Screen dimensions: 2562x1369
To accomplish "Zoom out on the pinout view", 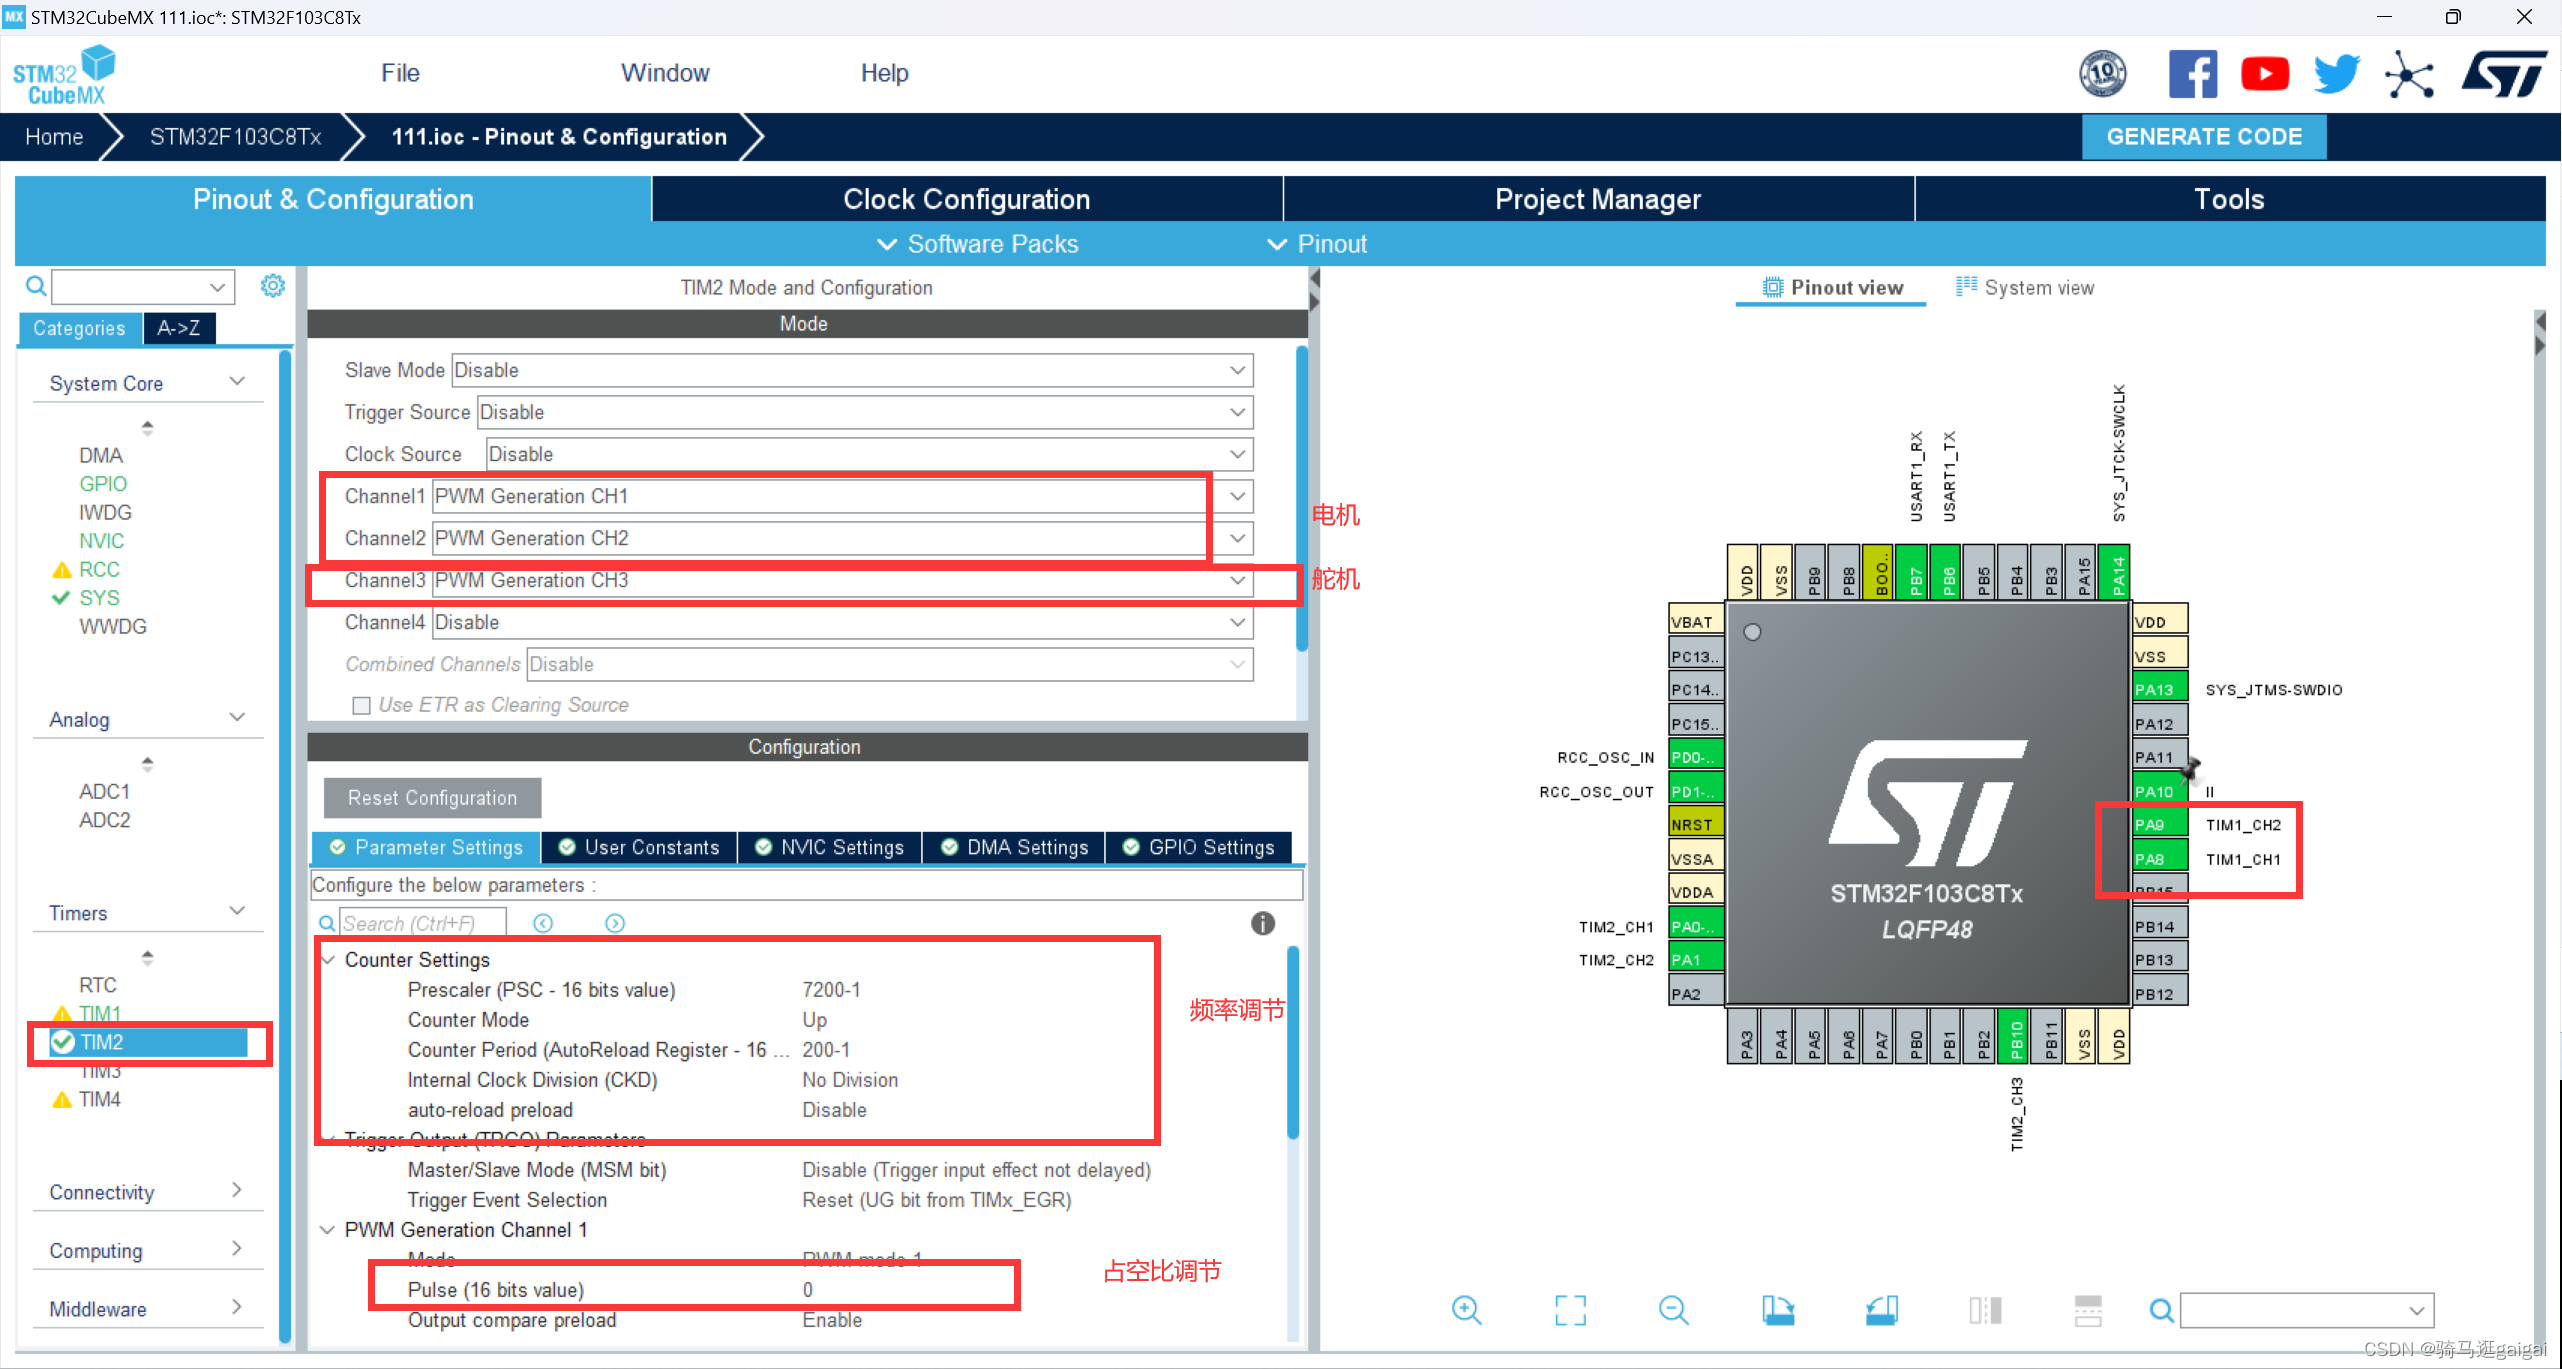I will pos(1674,1310).
